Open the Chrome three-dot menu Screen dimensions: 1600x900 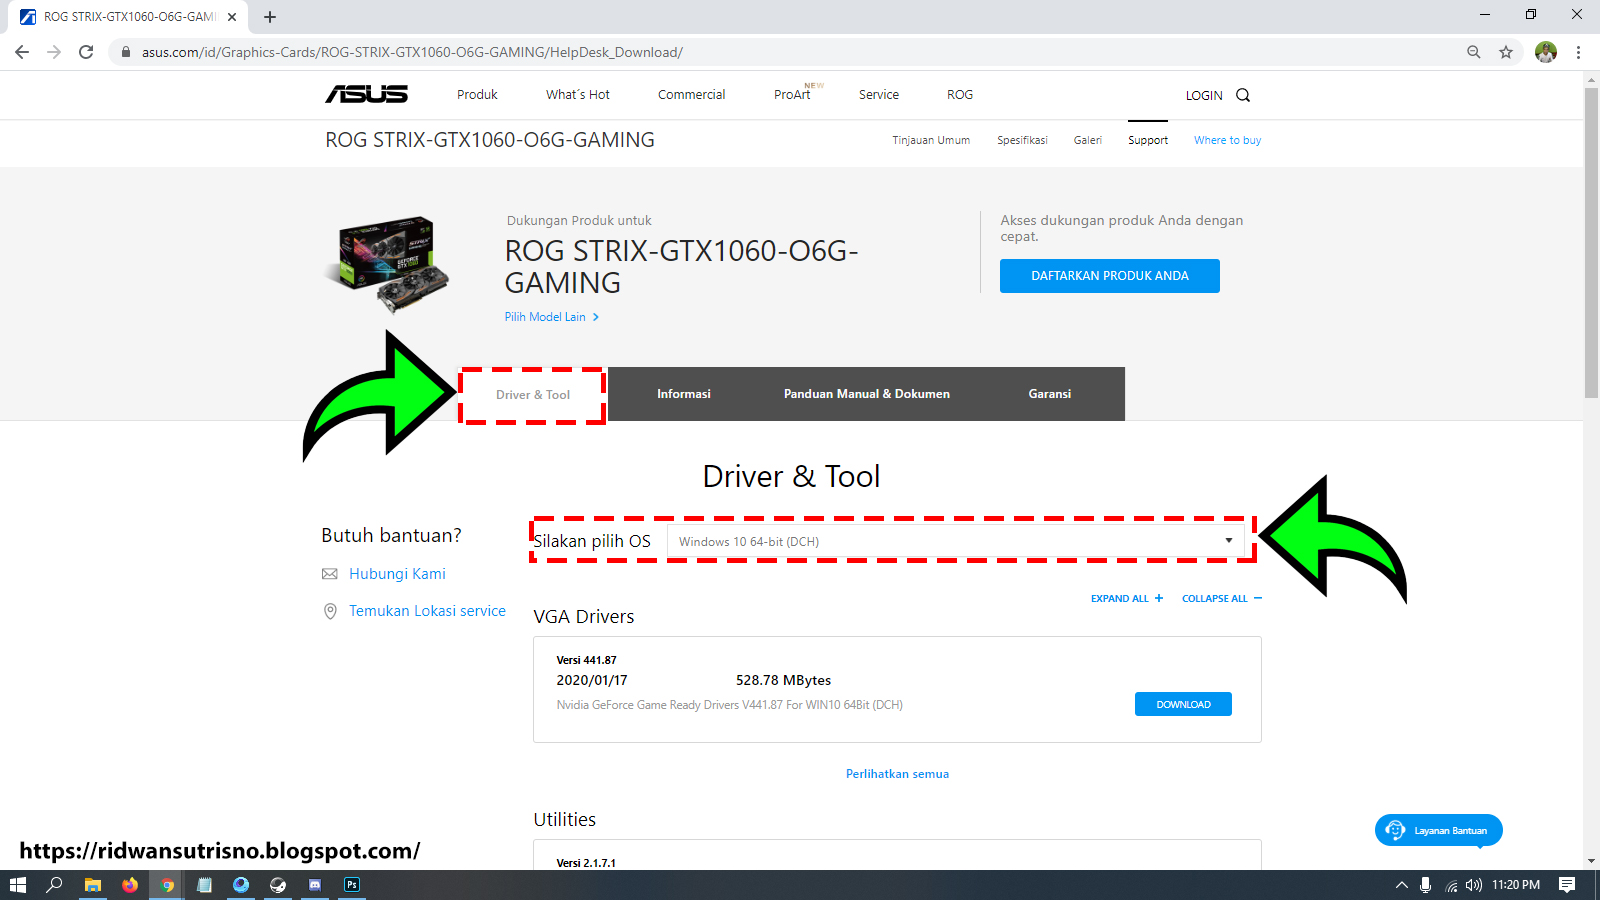(x=1579, y=52)
